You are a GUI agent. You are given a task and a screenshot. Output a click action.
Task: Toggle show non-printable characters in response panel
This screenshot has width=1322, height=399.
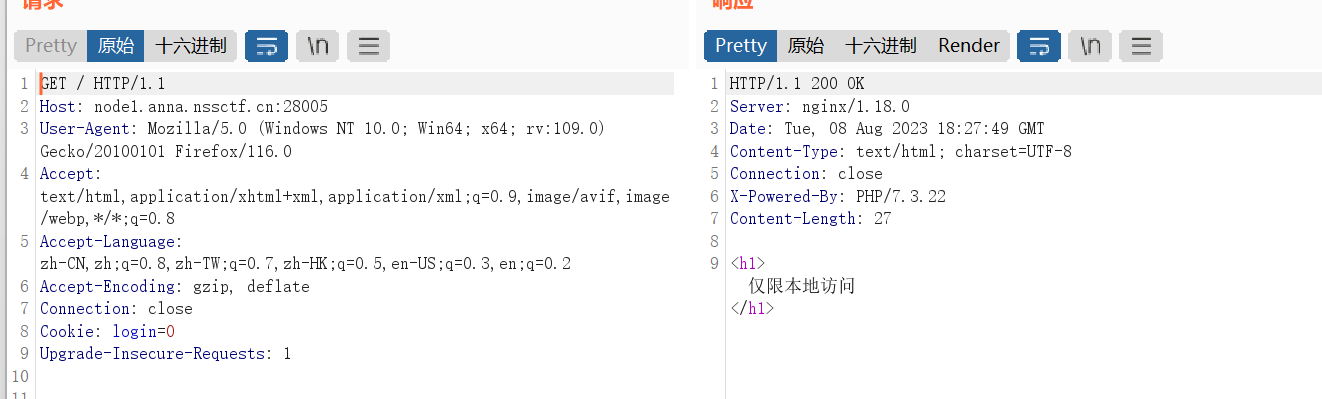(x=1090, y=45)
